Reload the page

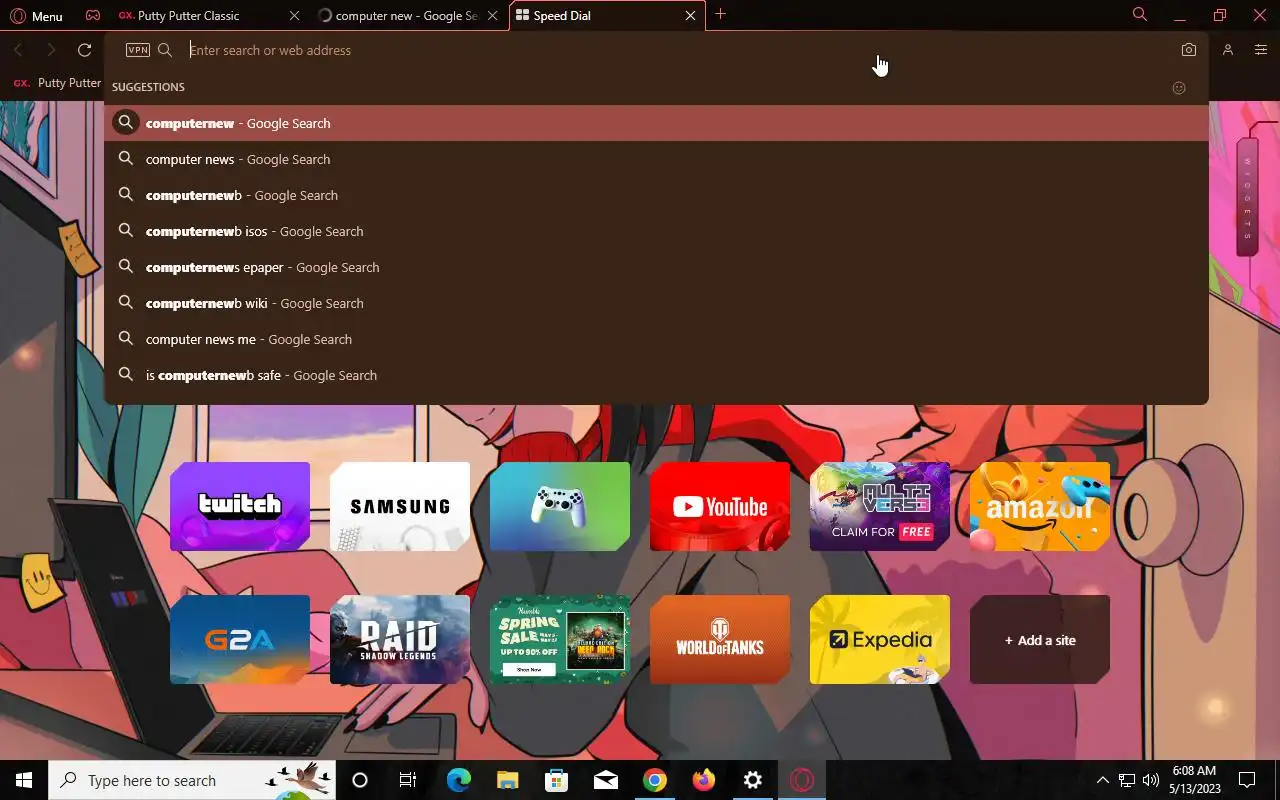[x=85, y=50]
